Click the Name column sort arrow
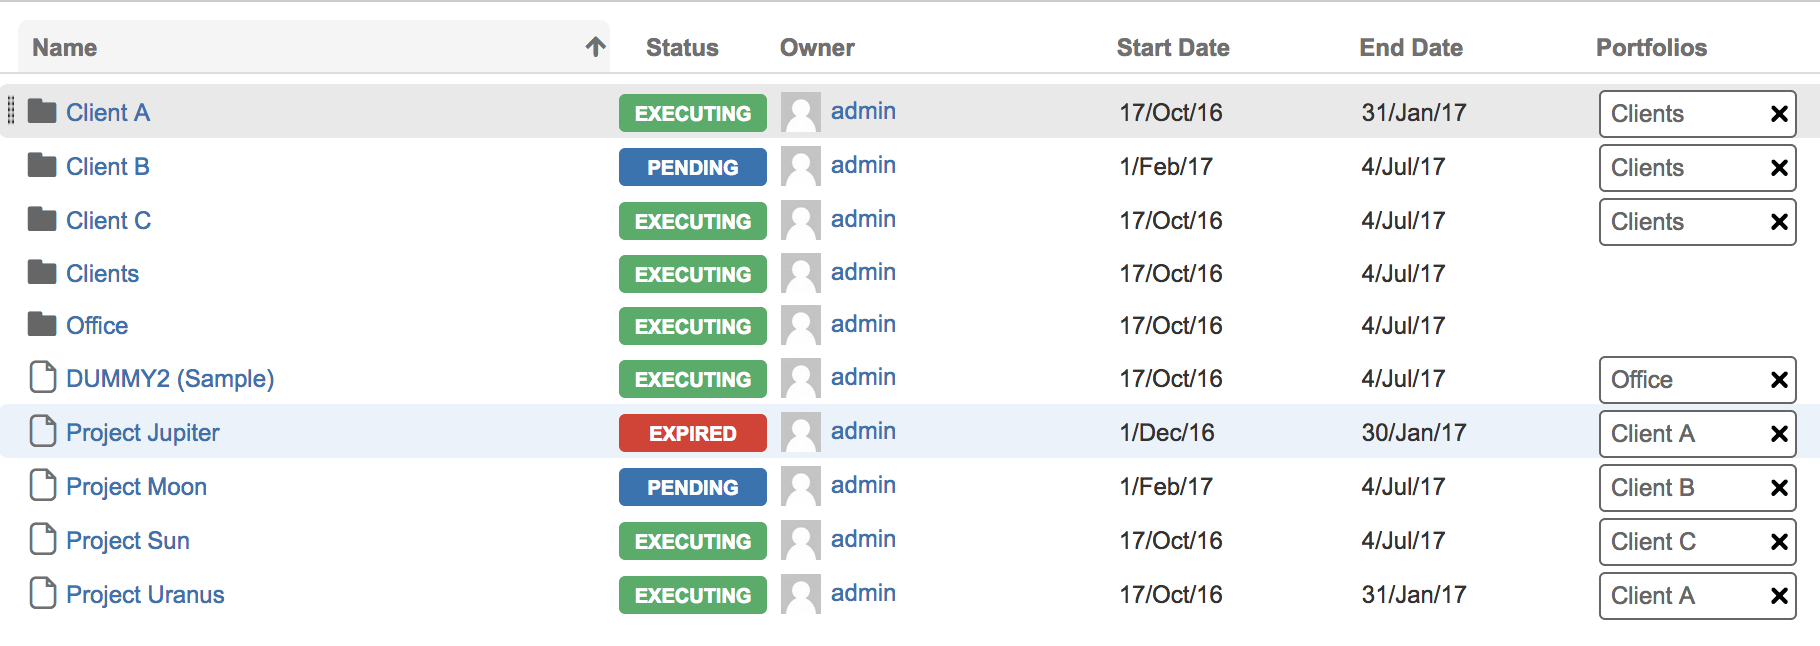The image size is (1820, 646). (x=596, y=47)
